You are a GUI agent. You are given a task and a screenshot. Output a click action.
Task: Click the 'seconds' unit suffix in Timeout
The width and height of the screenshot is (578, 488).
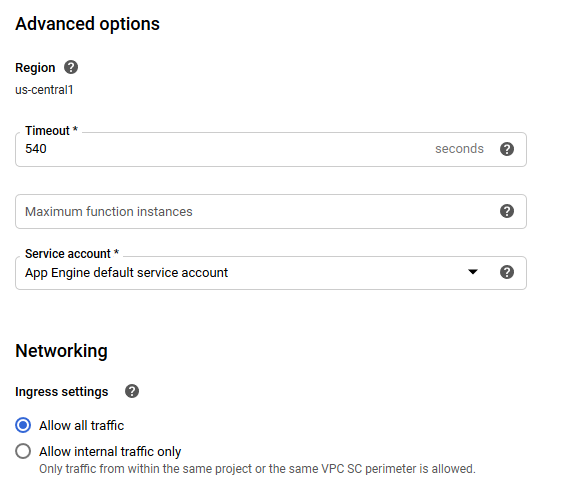[459, 149]
